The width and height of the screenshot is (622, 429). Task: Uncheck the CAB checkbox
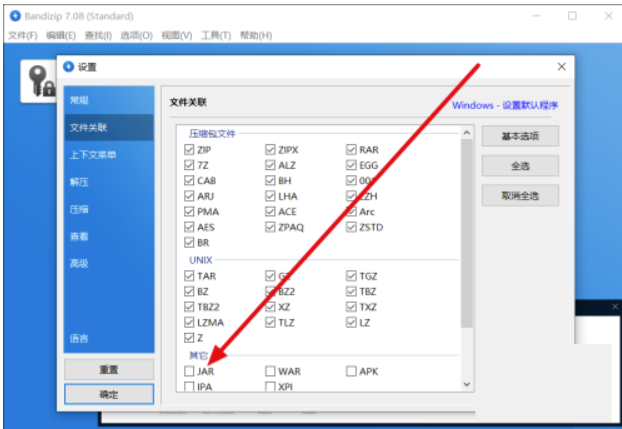(x=189, y=181)
